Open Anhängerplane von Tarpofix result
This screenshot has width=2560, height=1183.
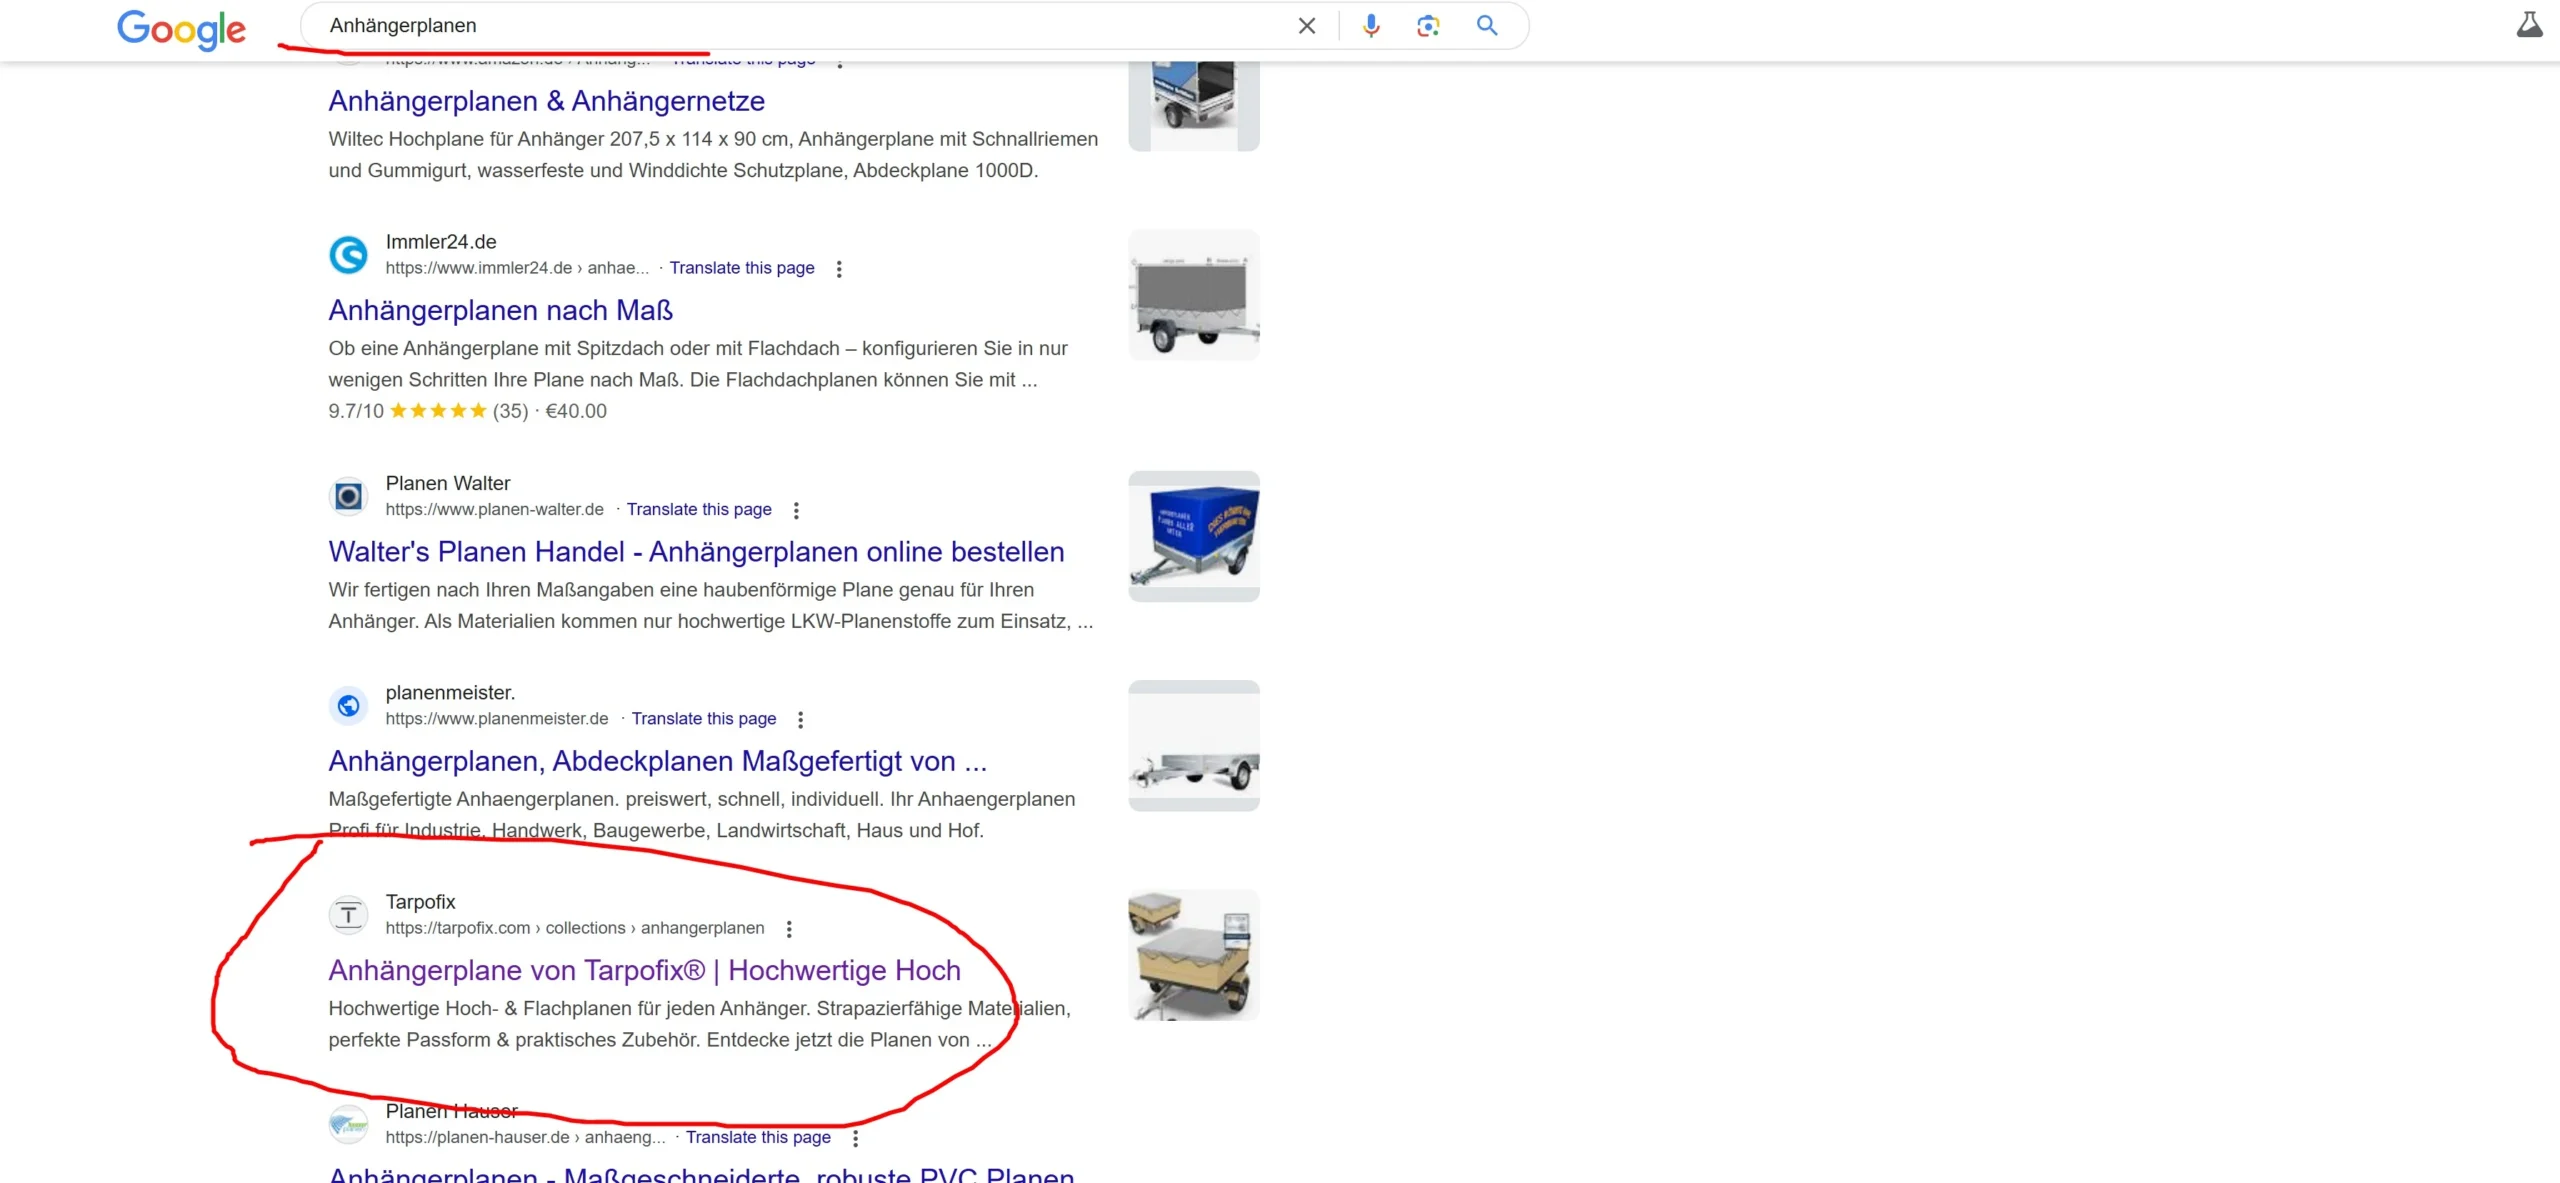click(644, 971)
